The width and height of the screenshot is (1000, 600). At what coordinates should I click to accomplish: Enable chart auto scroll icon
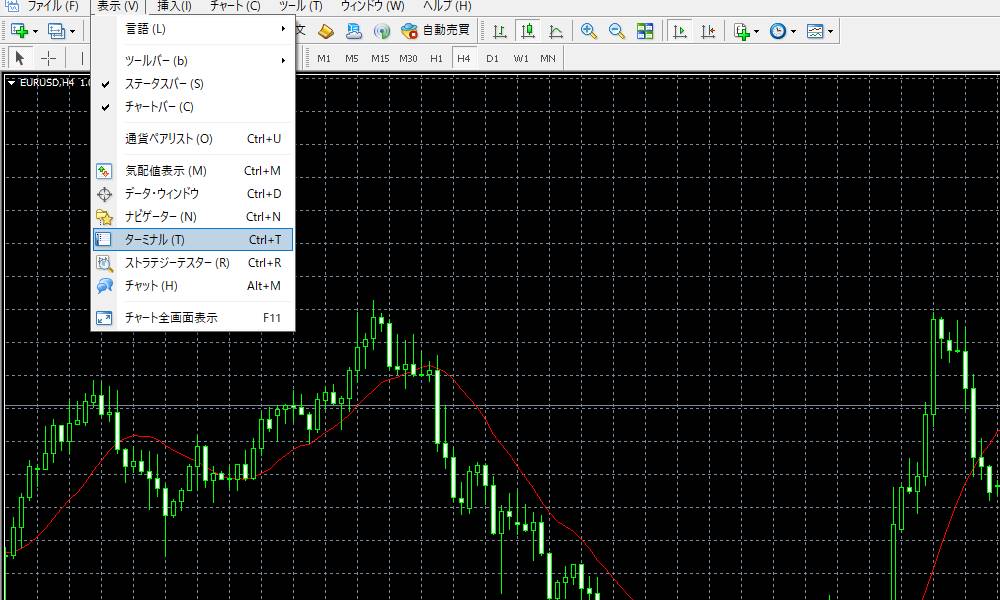[680, 31]
